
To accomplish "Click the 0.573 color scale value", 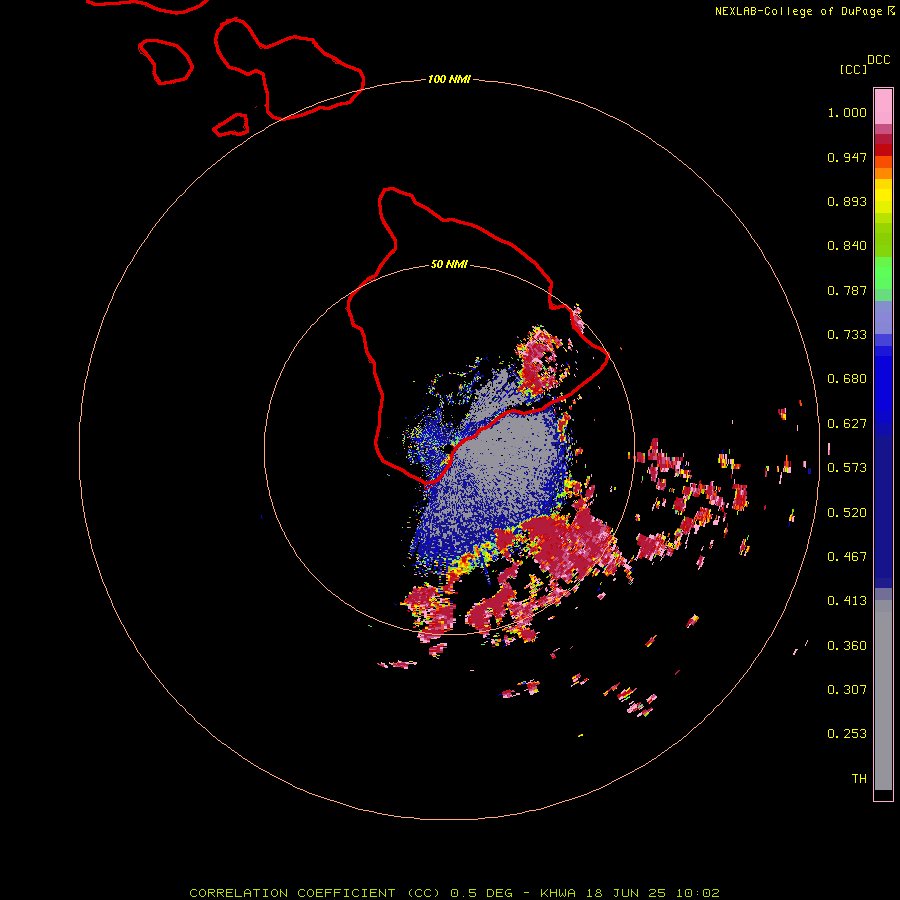I will click(847, 468).
